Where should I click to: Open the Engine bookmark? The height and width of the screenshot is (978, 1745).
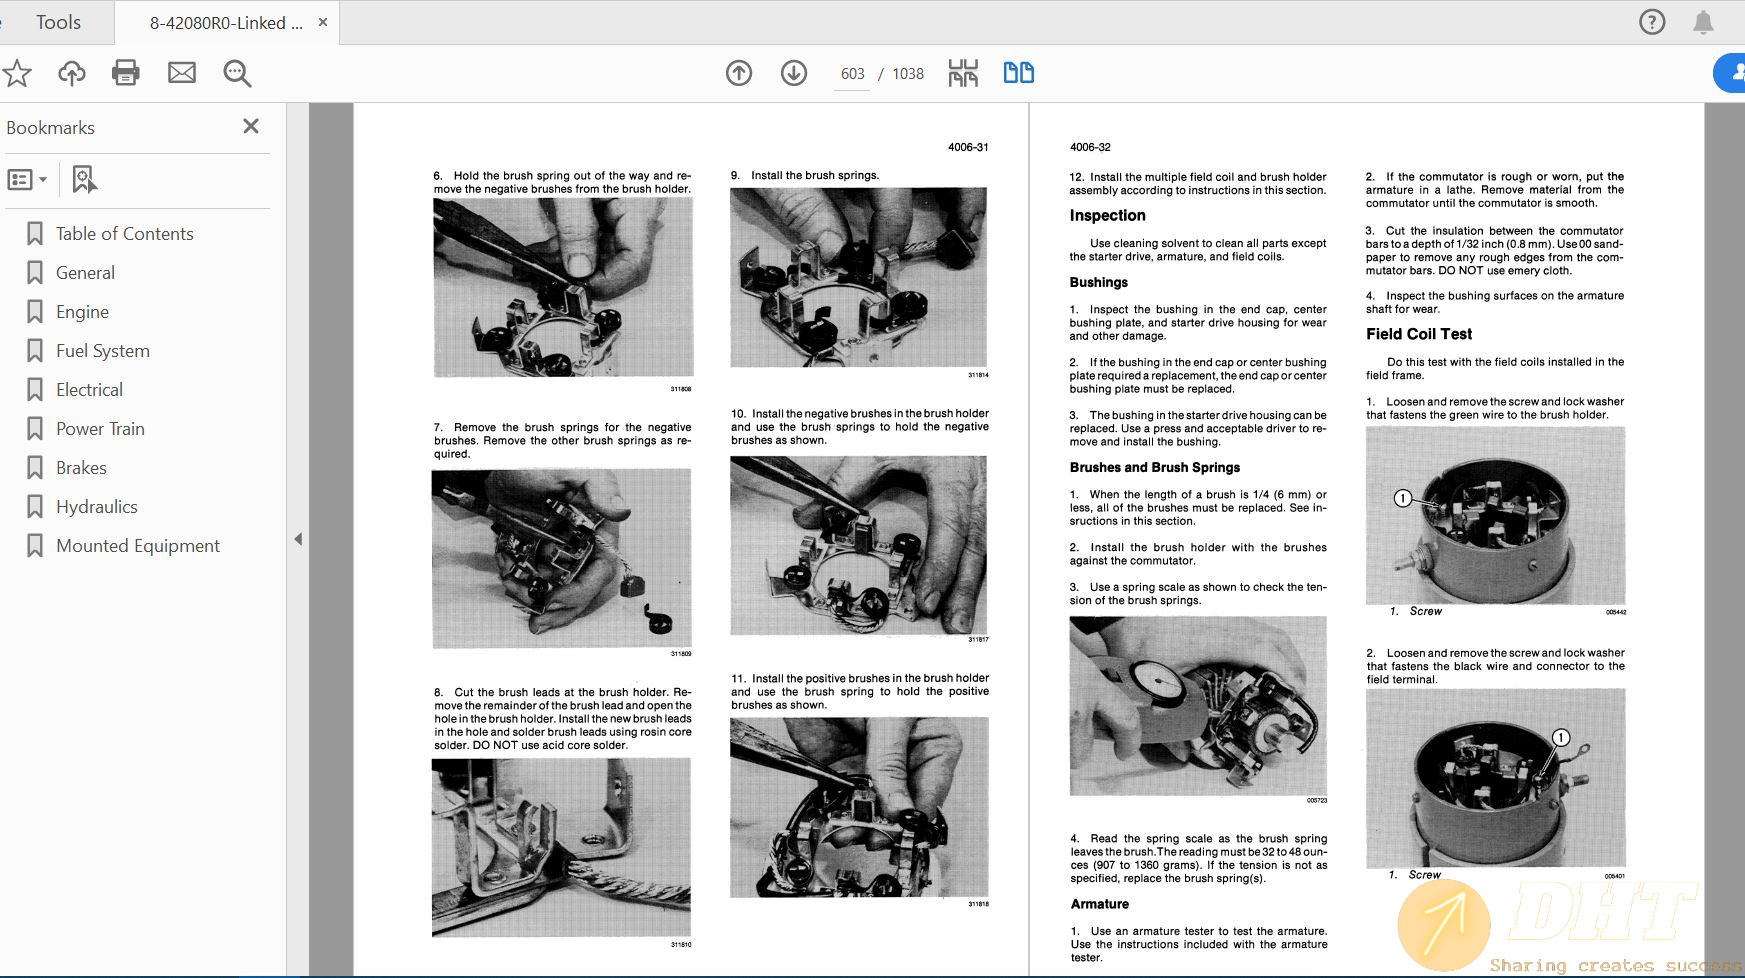click(x=82, y=311)
